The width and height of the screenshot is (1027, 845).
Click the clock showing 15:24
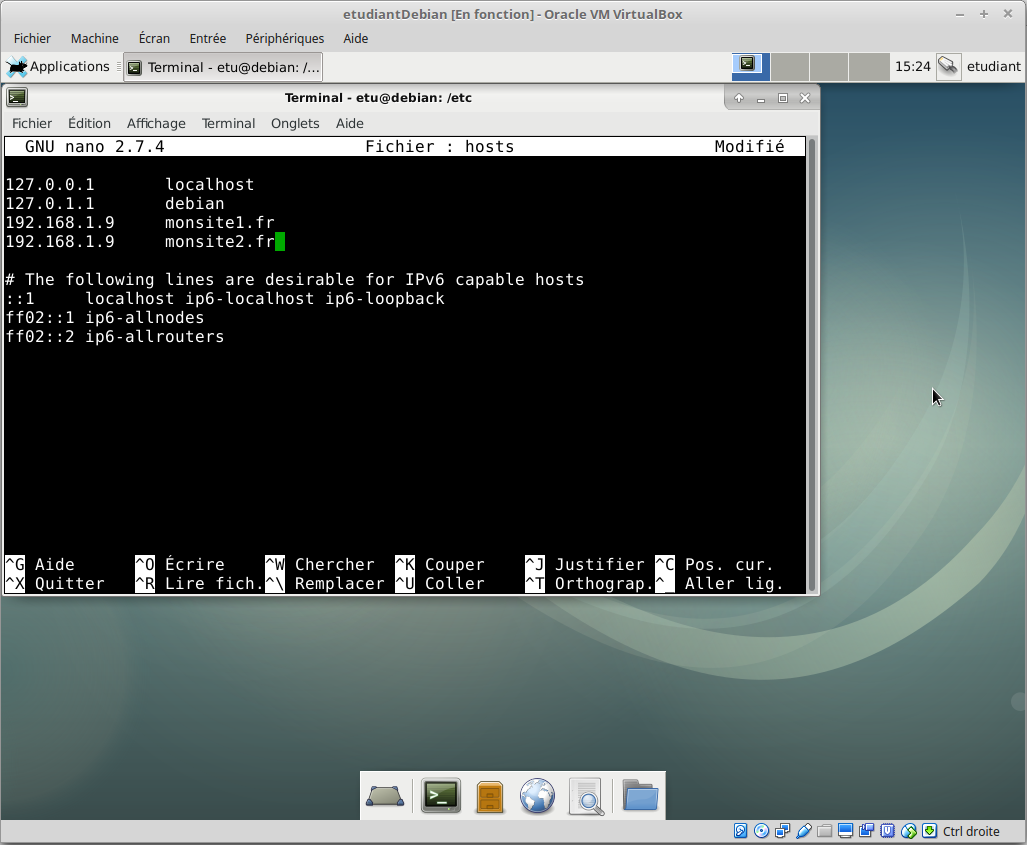tap(912, 66)
